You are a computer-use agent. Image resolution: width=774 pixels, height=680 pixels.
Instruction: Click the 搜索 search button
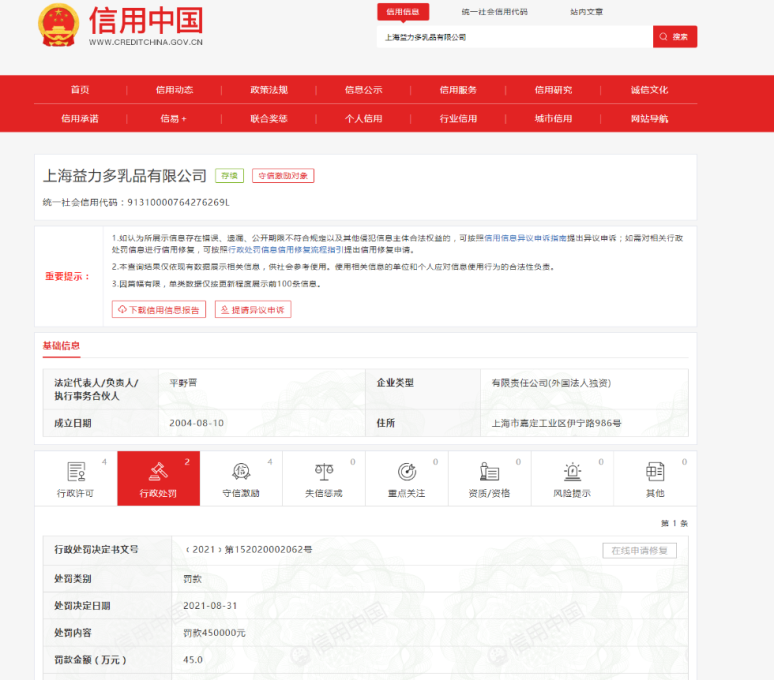click(x=675, y=37)
